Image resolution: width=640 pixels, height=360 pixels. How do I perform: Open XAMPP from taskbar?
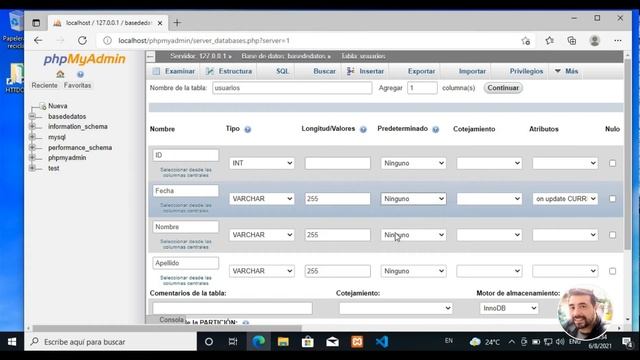click(x=357, y=342)
